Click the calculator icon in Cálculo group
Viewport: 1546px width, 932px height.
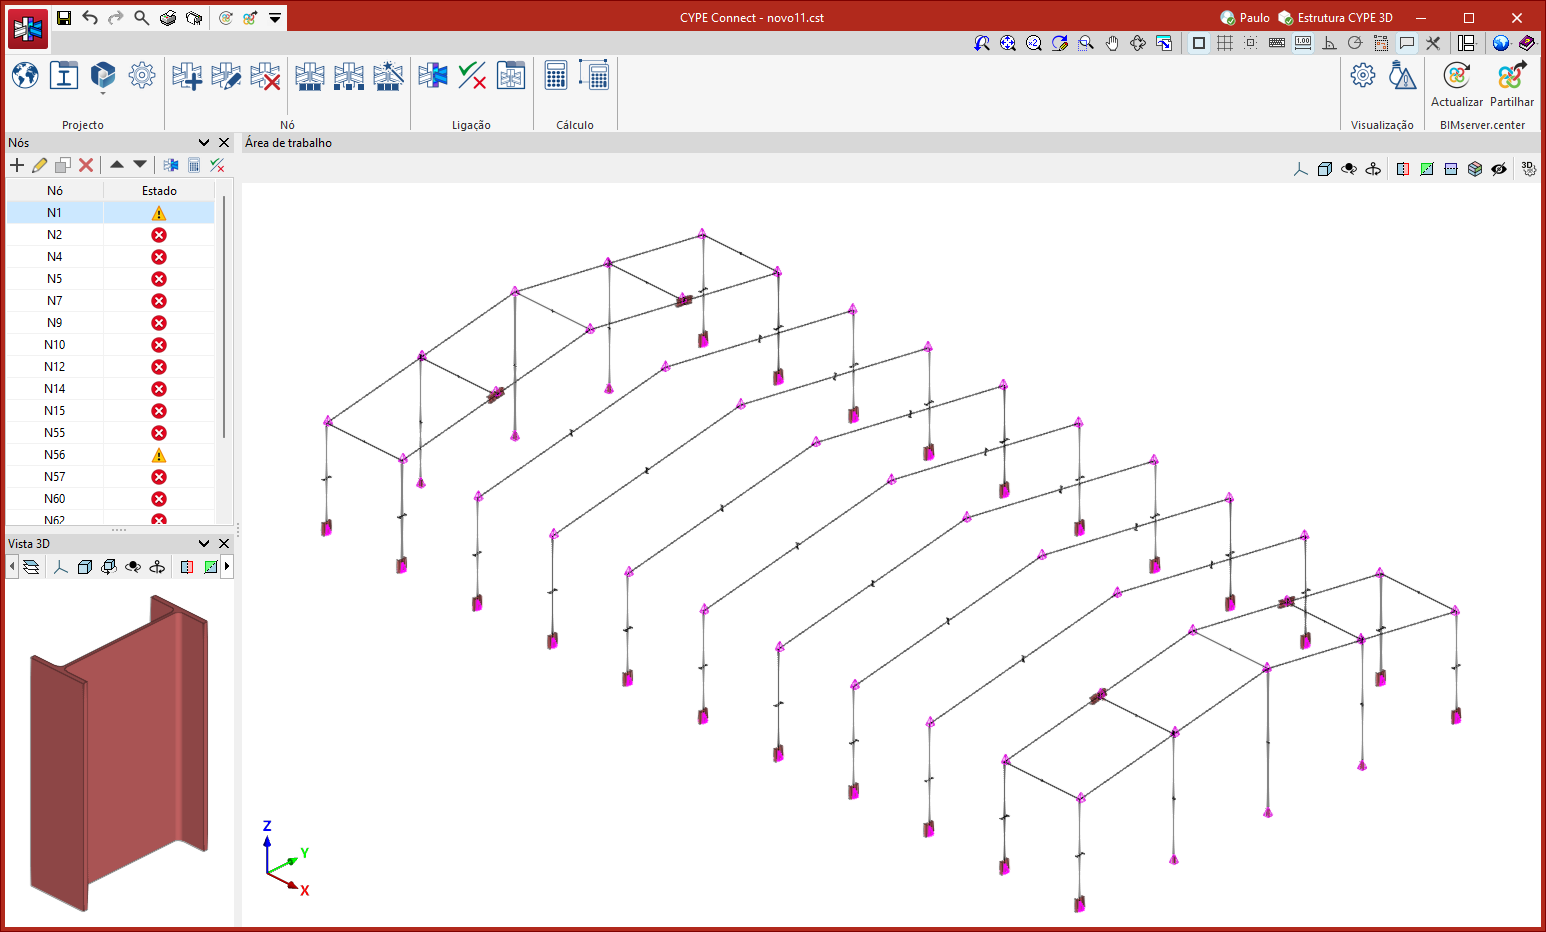coord(556,76)
